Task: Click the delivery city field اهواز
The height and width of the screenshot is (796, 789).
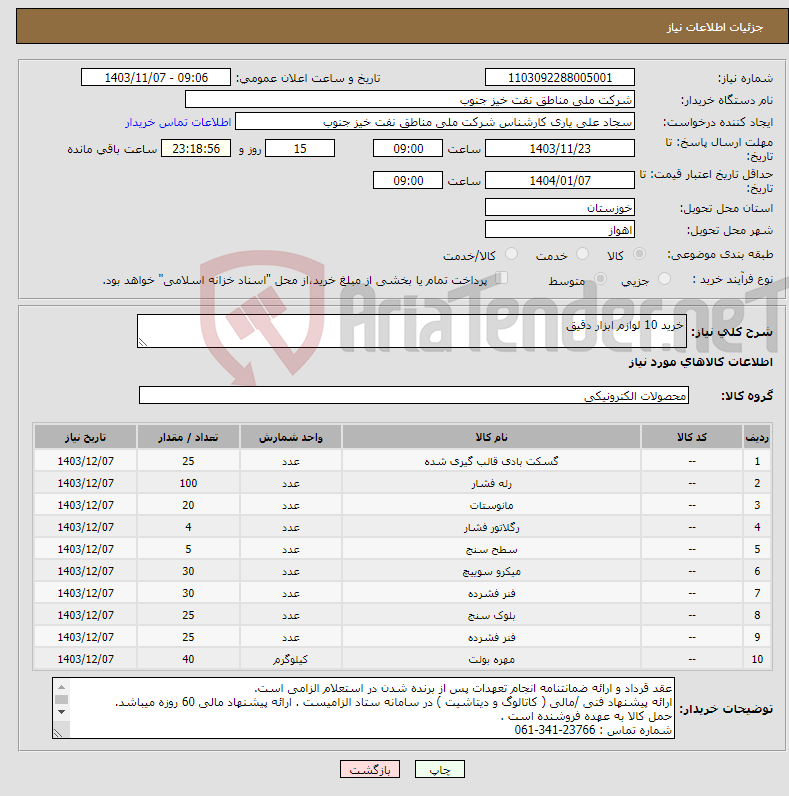Action: (x=560, y=229)
